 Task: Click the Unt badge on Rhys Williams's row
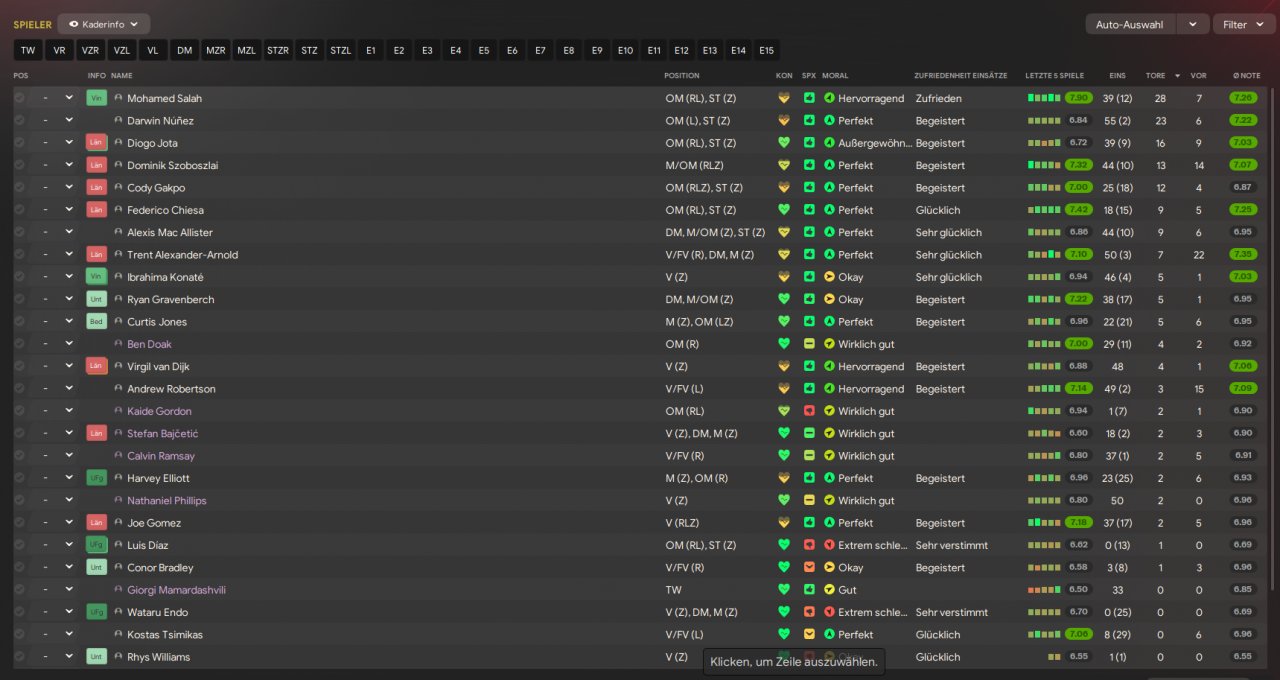click(96, 657)
